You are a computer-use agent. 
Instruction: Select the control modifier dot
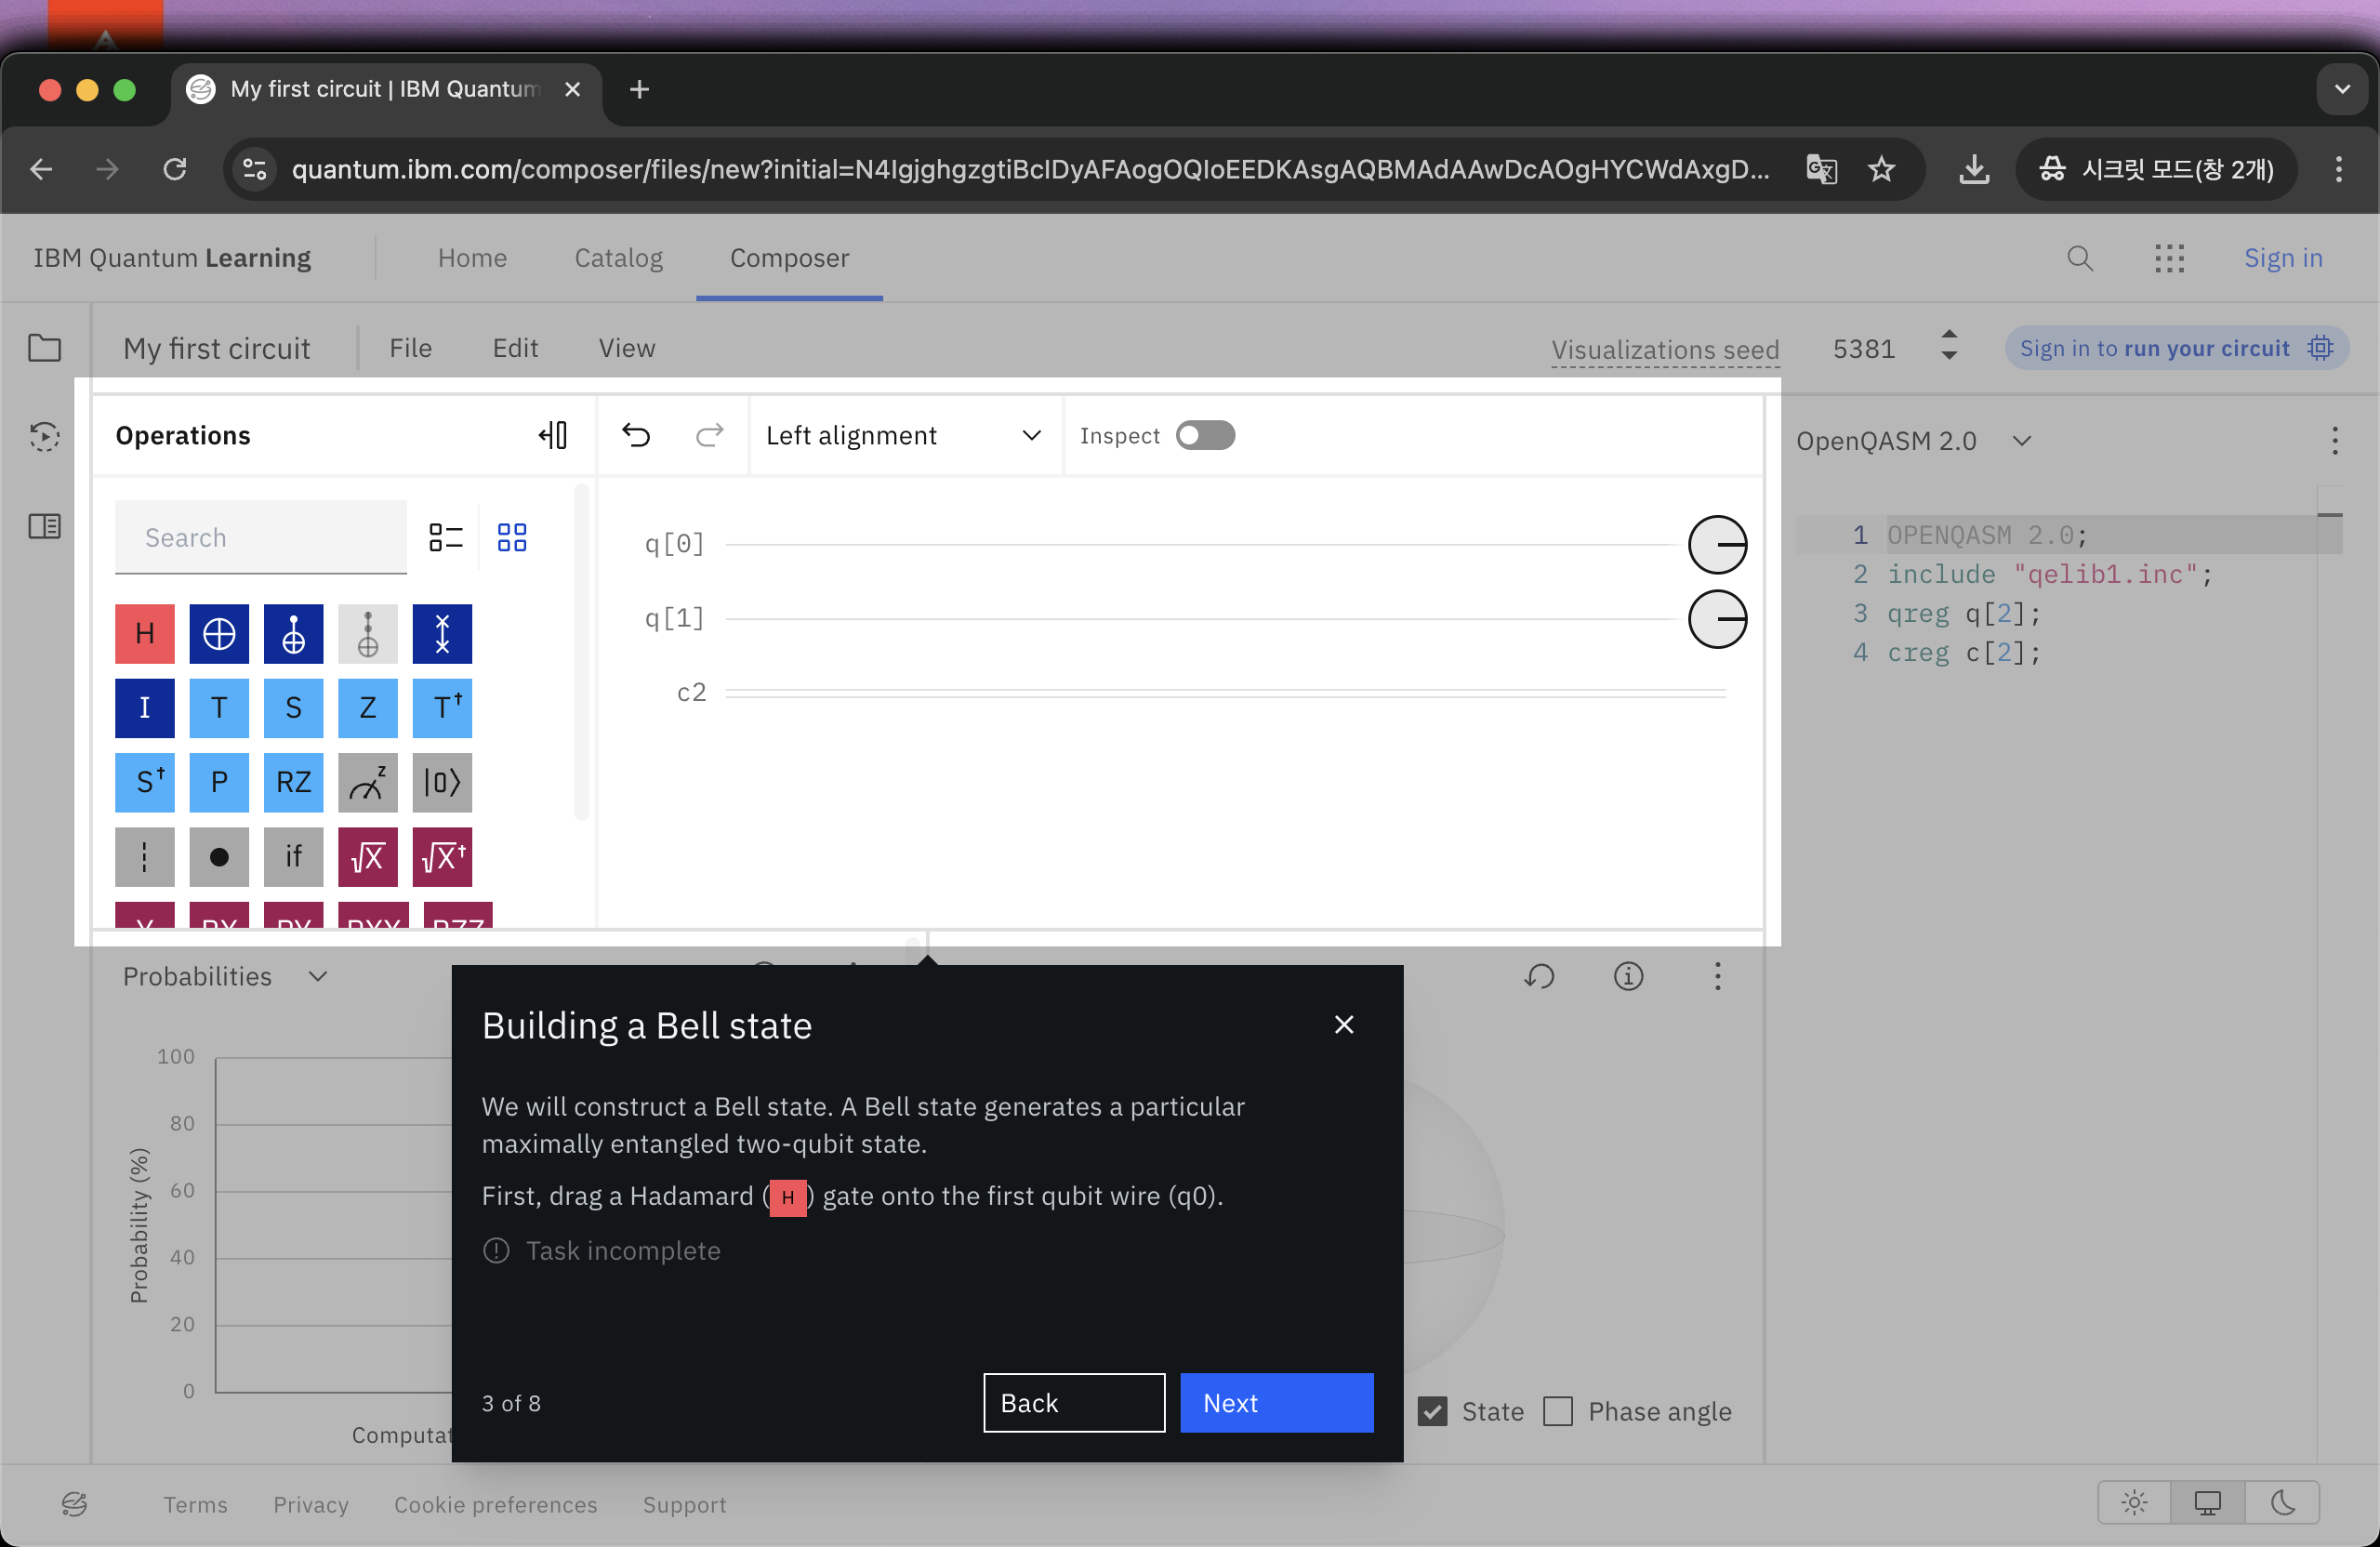(219, 857)
